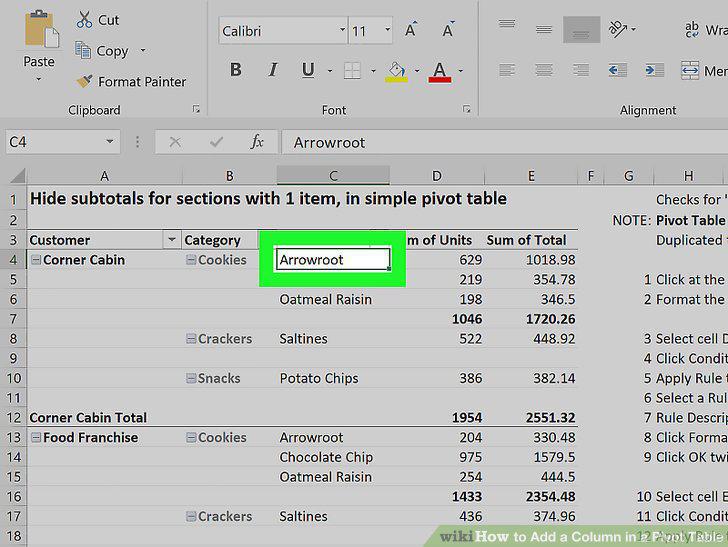This screenshot has width=728, height=547.
Task: Collapse Crackers in row 17
Action: click(191, 516)
